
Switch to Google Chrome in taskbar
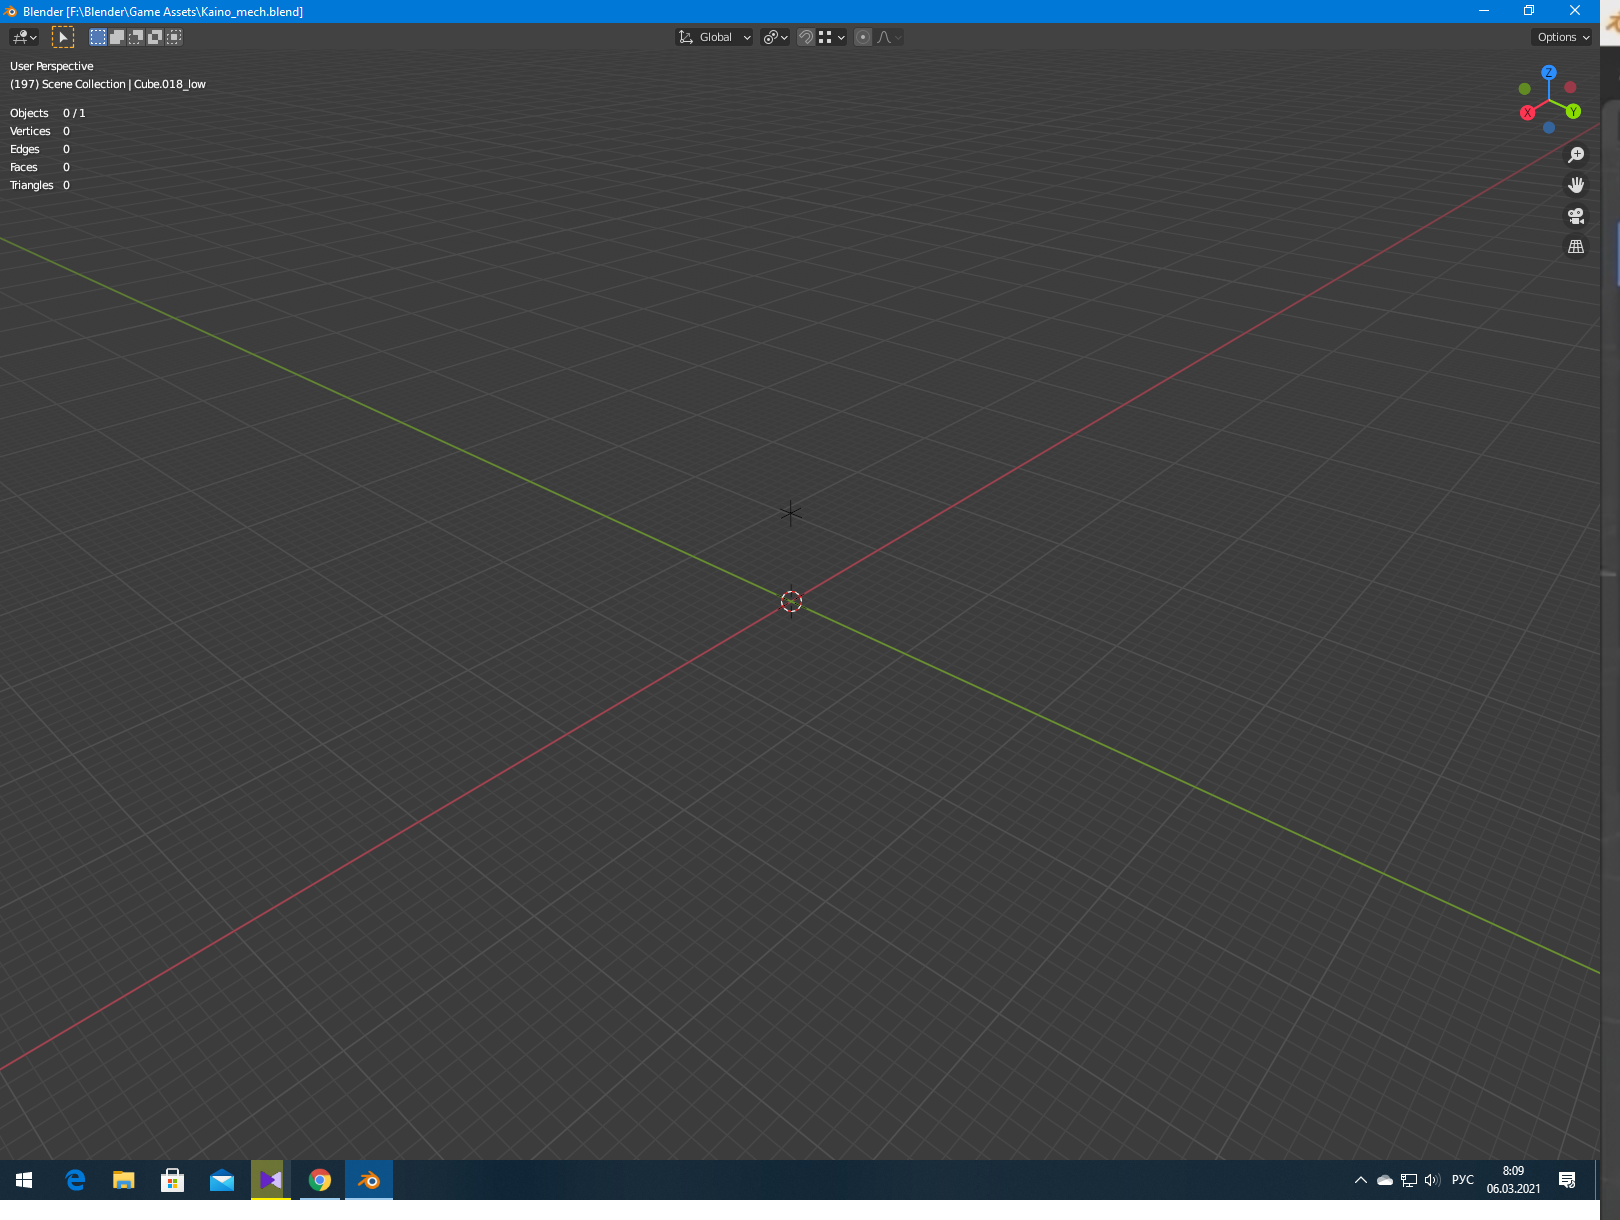point(319,1180)
